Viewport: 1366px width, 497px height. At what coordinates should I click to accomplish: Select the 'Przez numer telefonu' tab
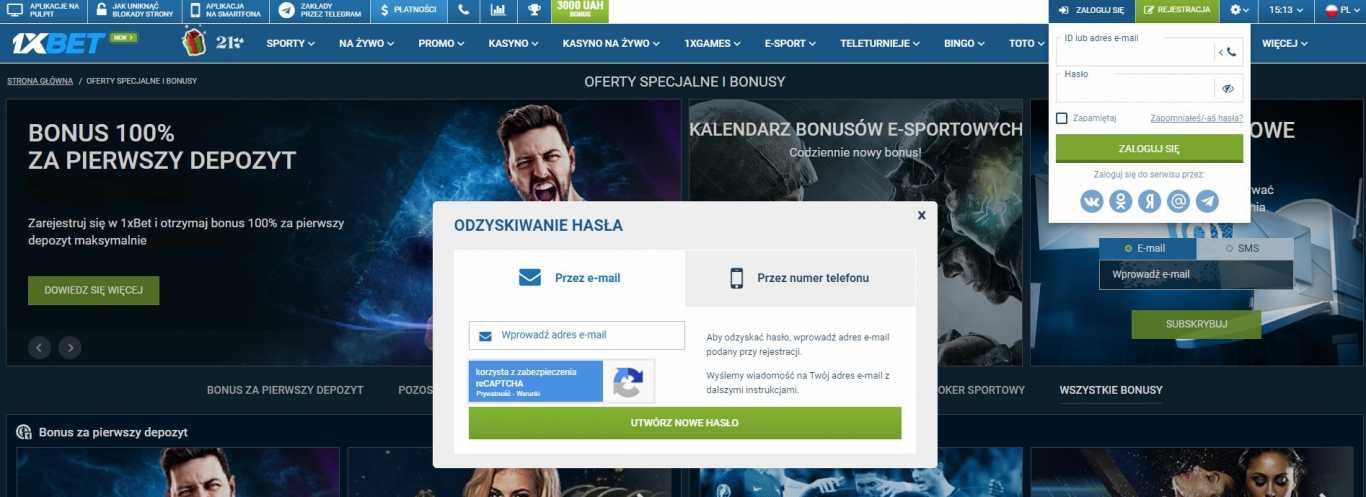800,278
